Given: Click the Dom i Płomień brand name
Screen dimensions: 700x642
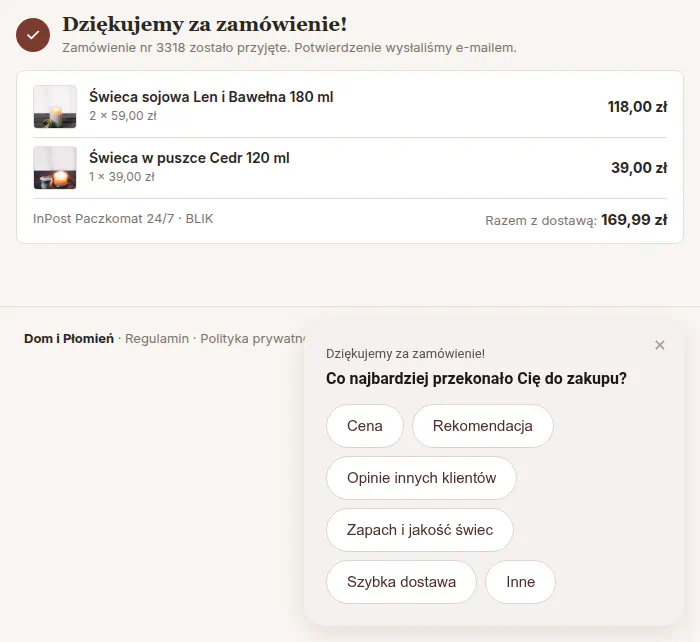Looking at the screenshot, I should coord(69,339).
